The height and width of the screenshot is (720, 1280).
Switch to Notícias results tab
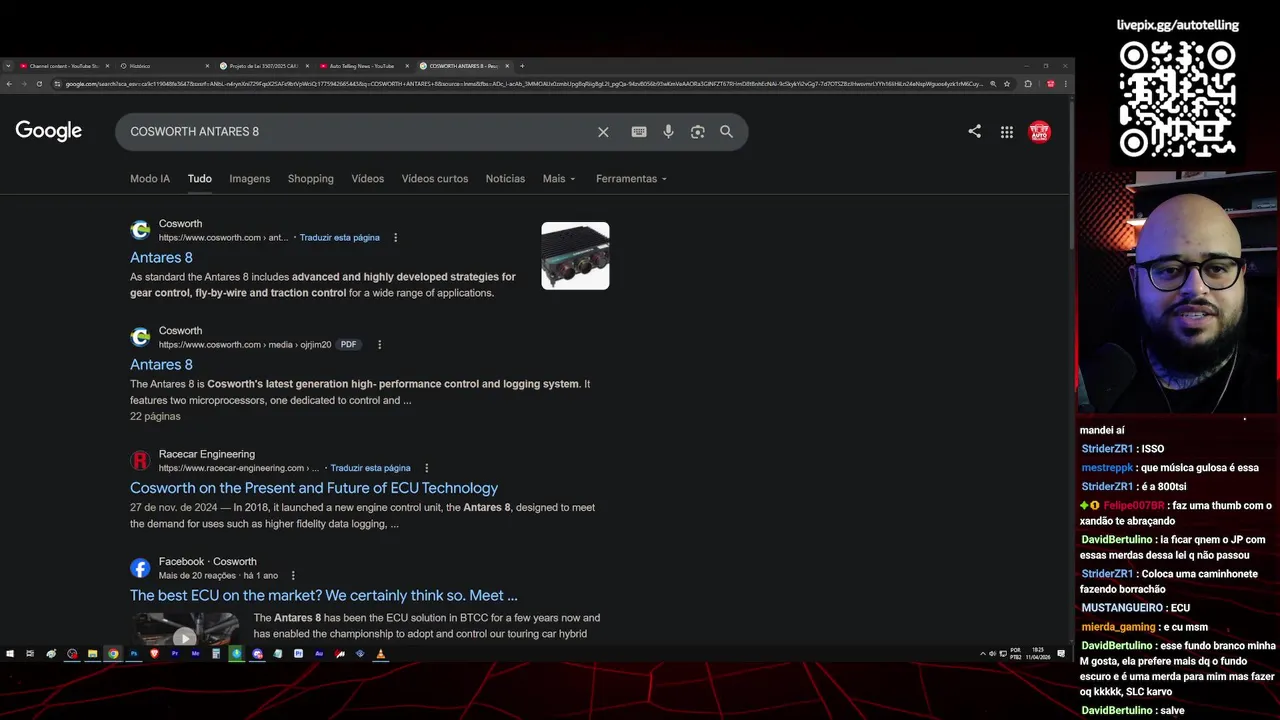click(505, 179)
